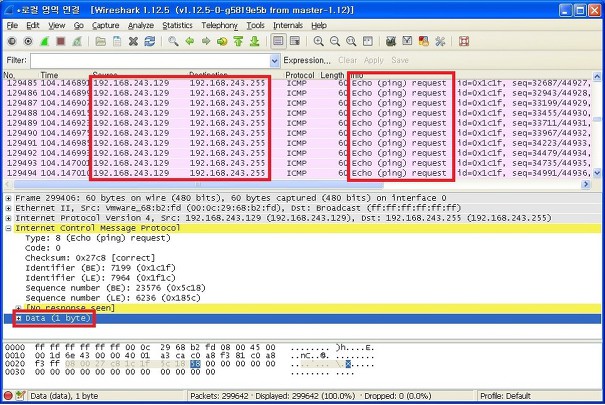Open capture options icon
The width and height of the screenshot is (605, 405).
[x=28, y=41]
